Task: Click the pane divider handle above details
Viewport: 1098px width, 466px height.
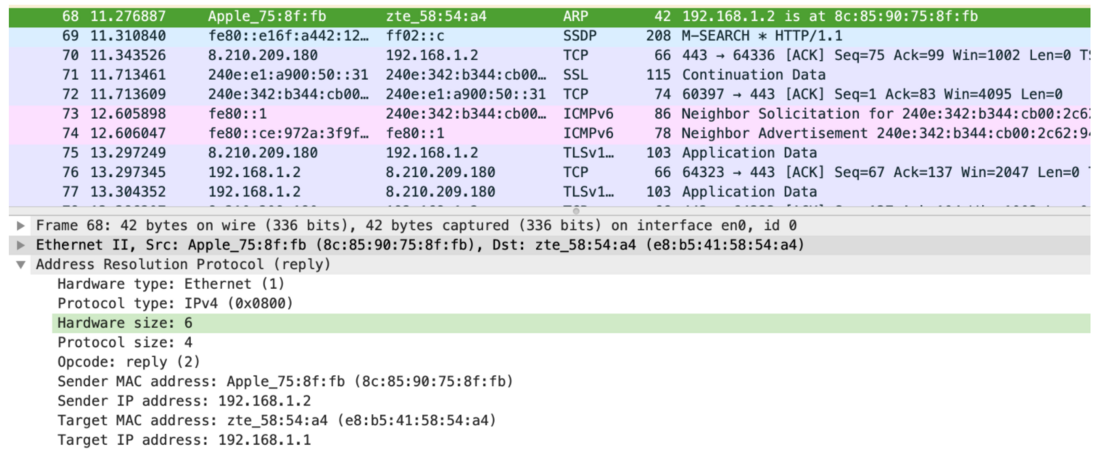Action: [576, 210]
